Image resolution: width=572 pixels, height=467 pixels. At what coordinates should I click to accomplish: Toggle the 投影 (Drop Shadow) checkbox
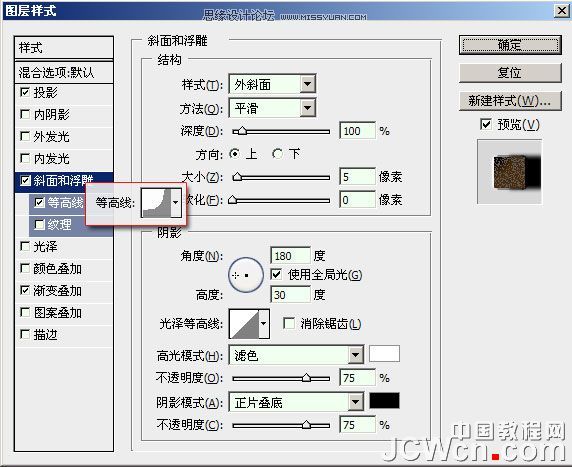(25, 92)
